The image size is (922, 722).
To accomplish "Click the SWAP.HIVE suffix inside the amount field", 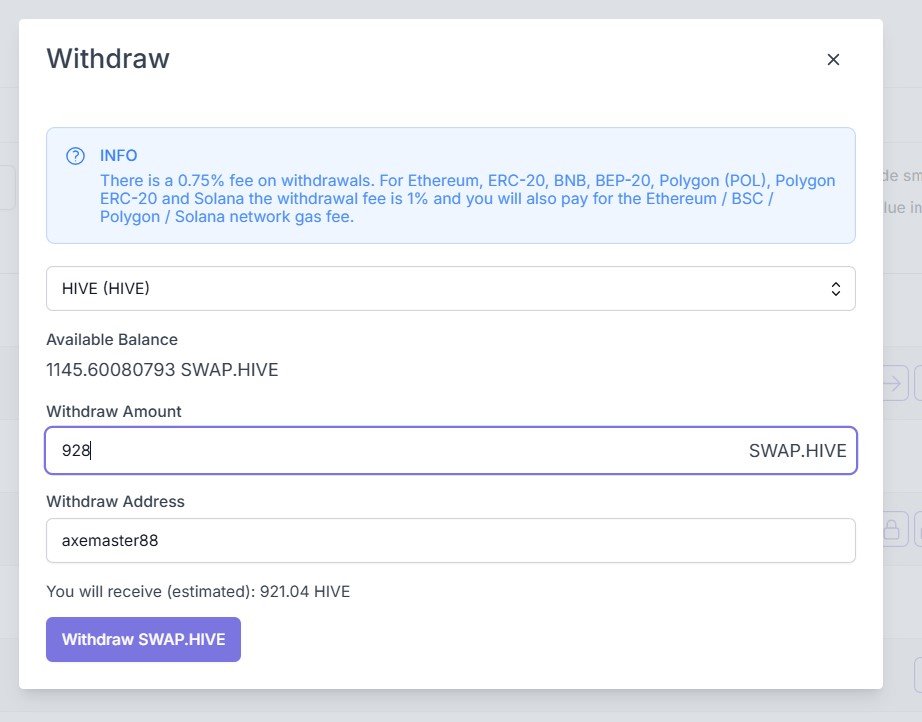I will click(x=797, y=451).
